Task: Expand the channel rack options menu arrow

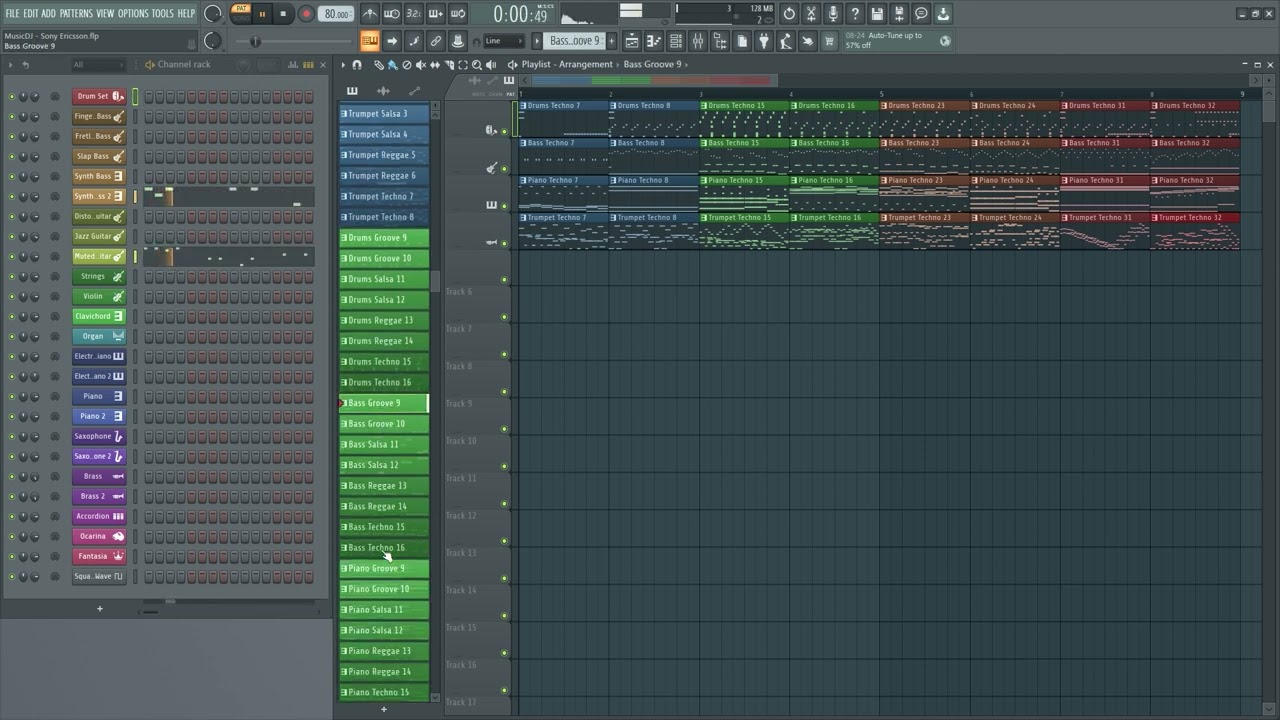Action: [10, 64]
